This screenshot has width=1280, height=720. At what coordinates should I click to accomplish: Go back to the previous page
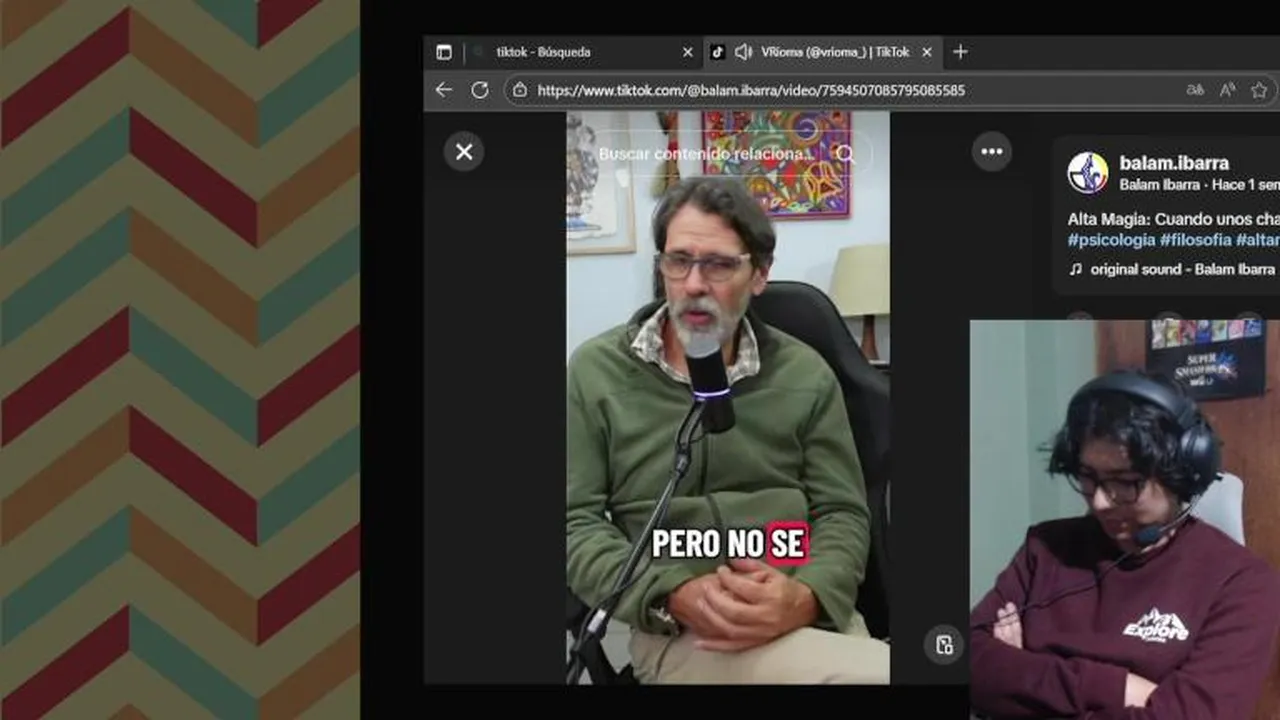click(x=444, y=90)
